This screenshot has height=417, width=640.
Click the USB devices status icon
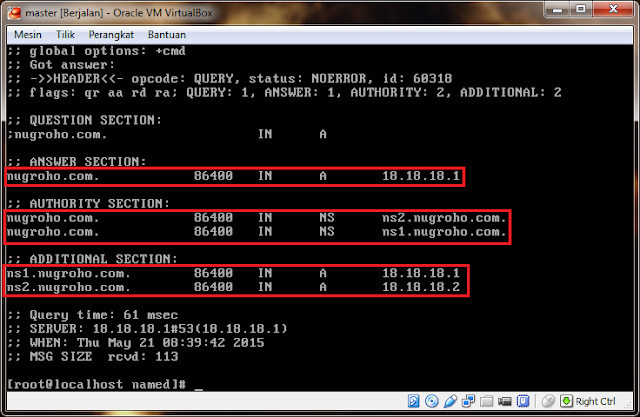[x=450, y=401]
